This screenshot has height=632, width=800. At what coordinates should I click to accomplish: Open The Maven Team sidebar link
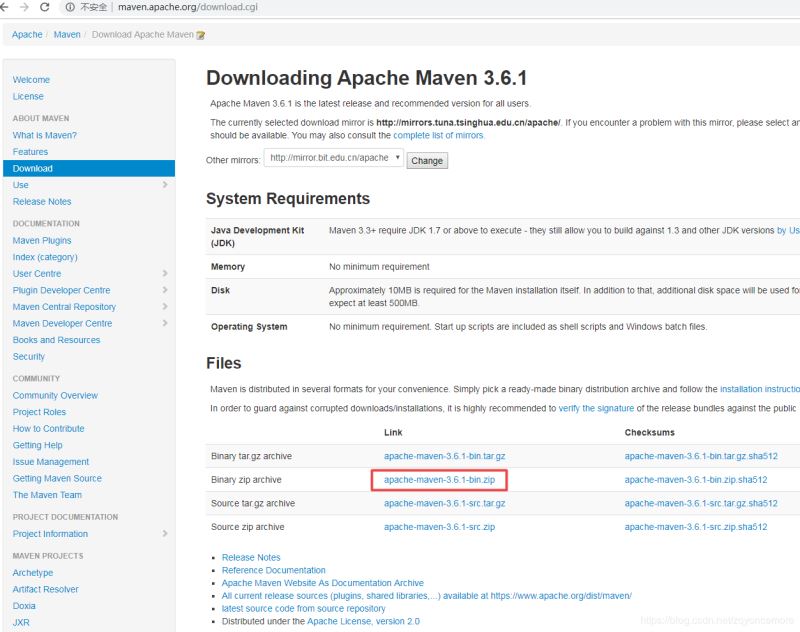pos(47,495)
